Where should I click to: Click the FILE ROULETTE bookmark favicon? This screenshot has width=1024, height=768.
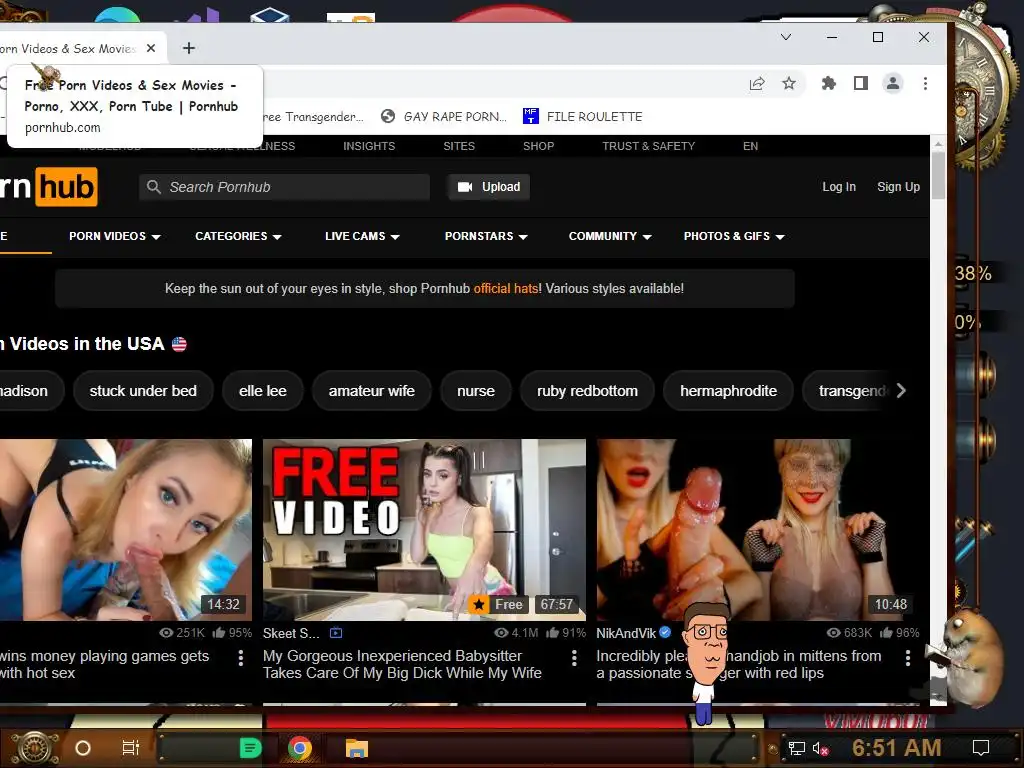coord(531,116)
